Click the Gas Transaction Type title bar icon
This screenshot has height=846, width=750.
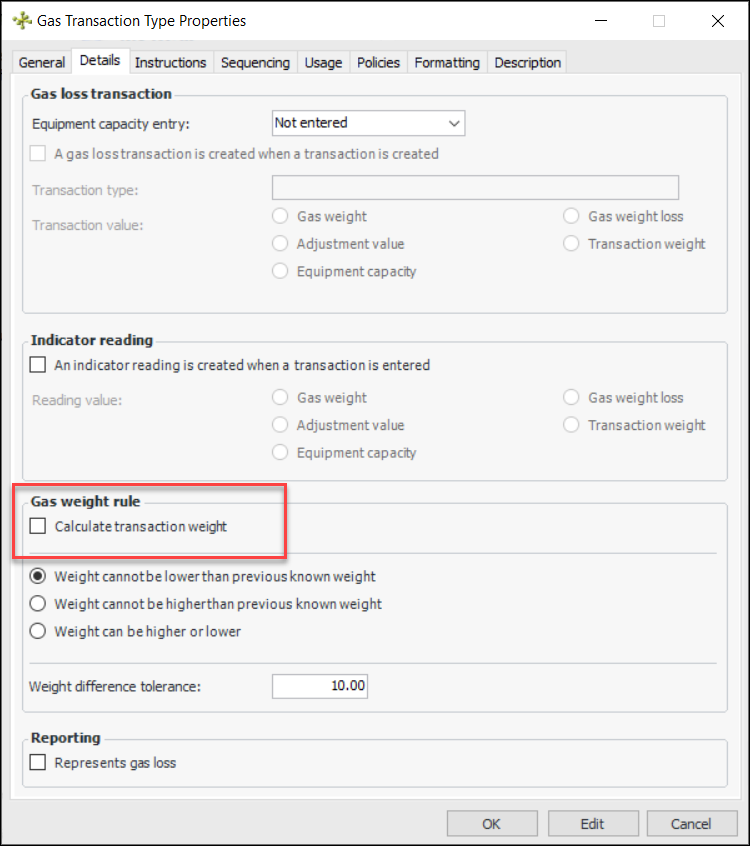pyautogui.click(x=21, y=20)
